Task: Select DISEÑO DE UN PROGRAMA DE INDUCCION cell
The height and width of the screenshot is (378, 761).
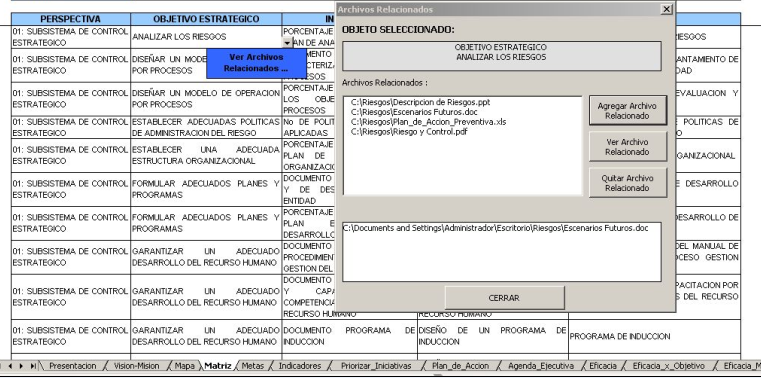Action: pos(493,336)
